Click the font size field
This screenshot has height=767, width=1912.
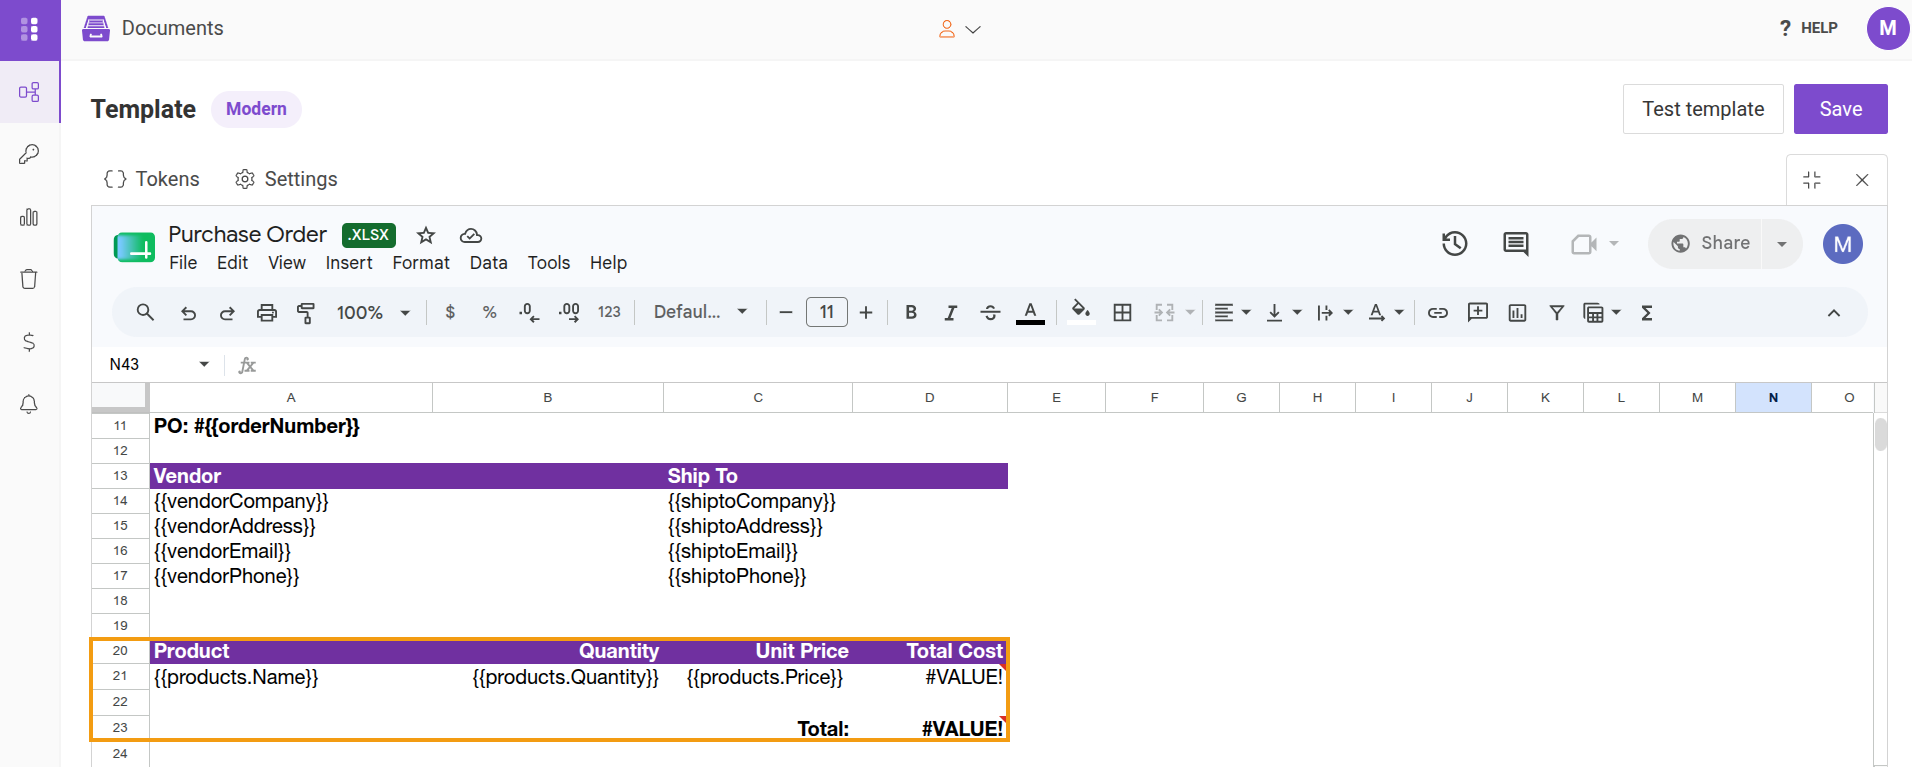point(827,312)
